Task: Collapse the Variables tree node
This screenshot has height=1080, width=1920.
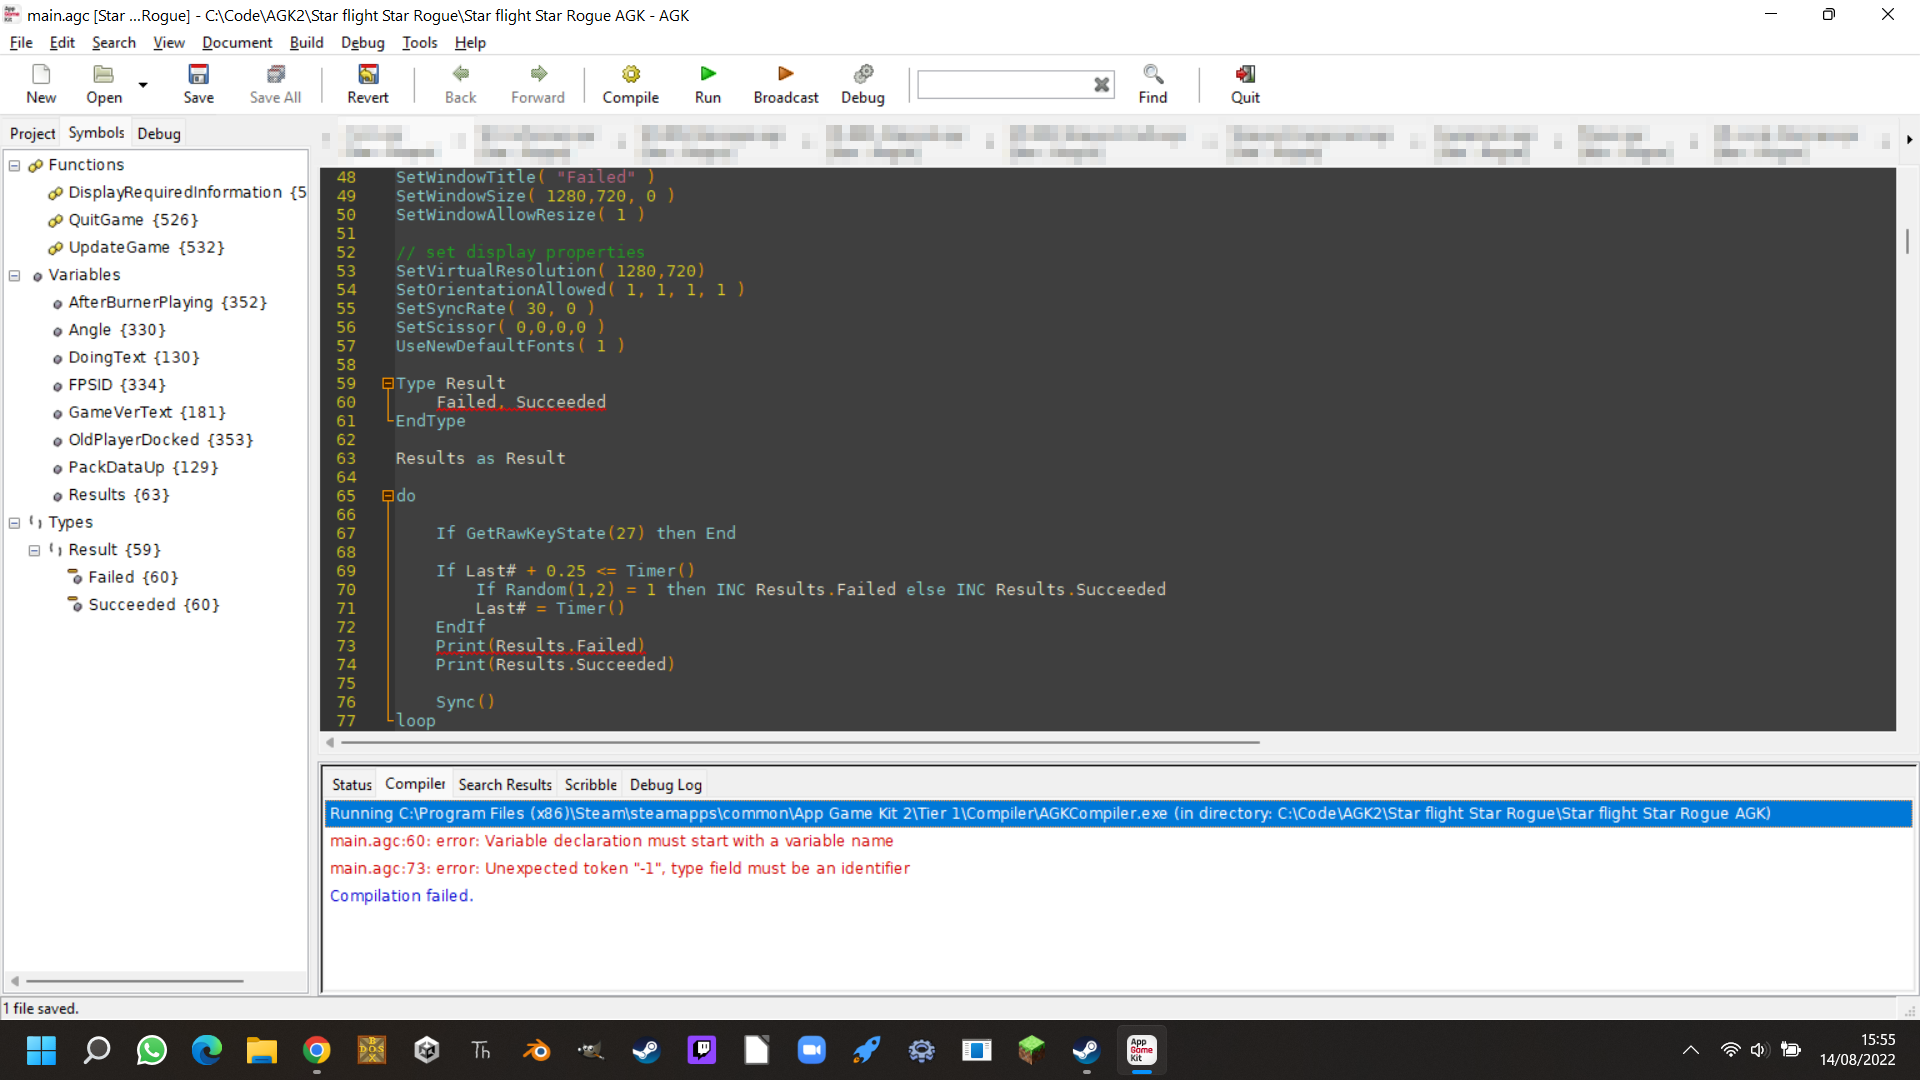Action: [15, 275]
